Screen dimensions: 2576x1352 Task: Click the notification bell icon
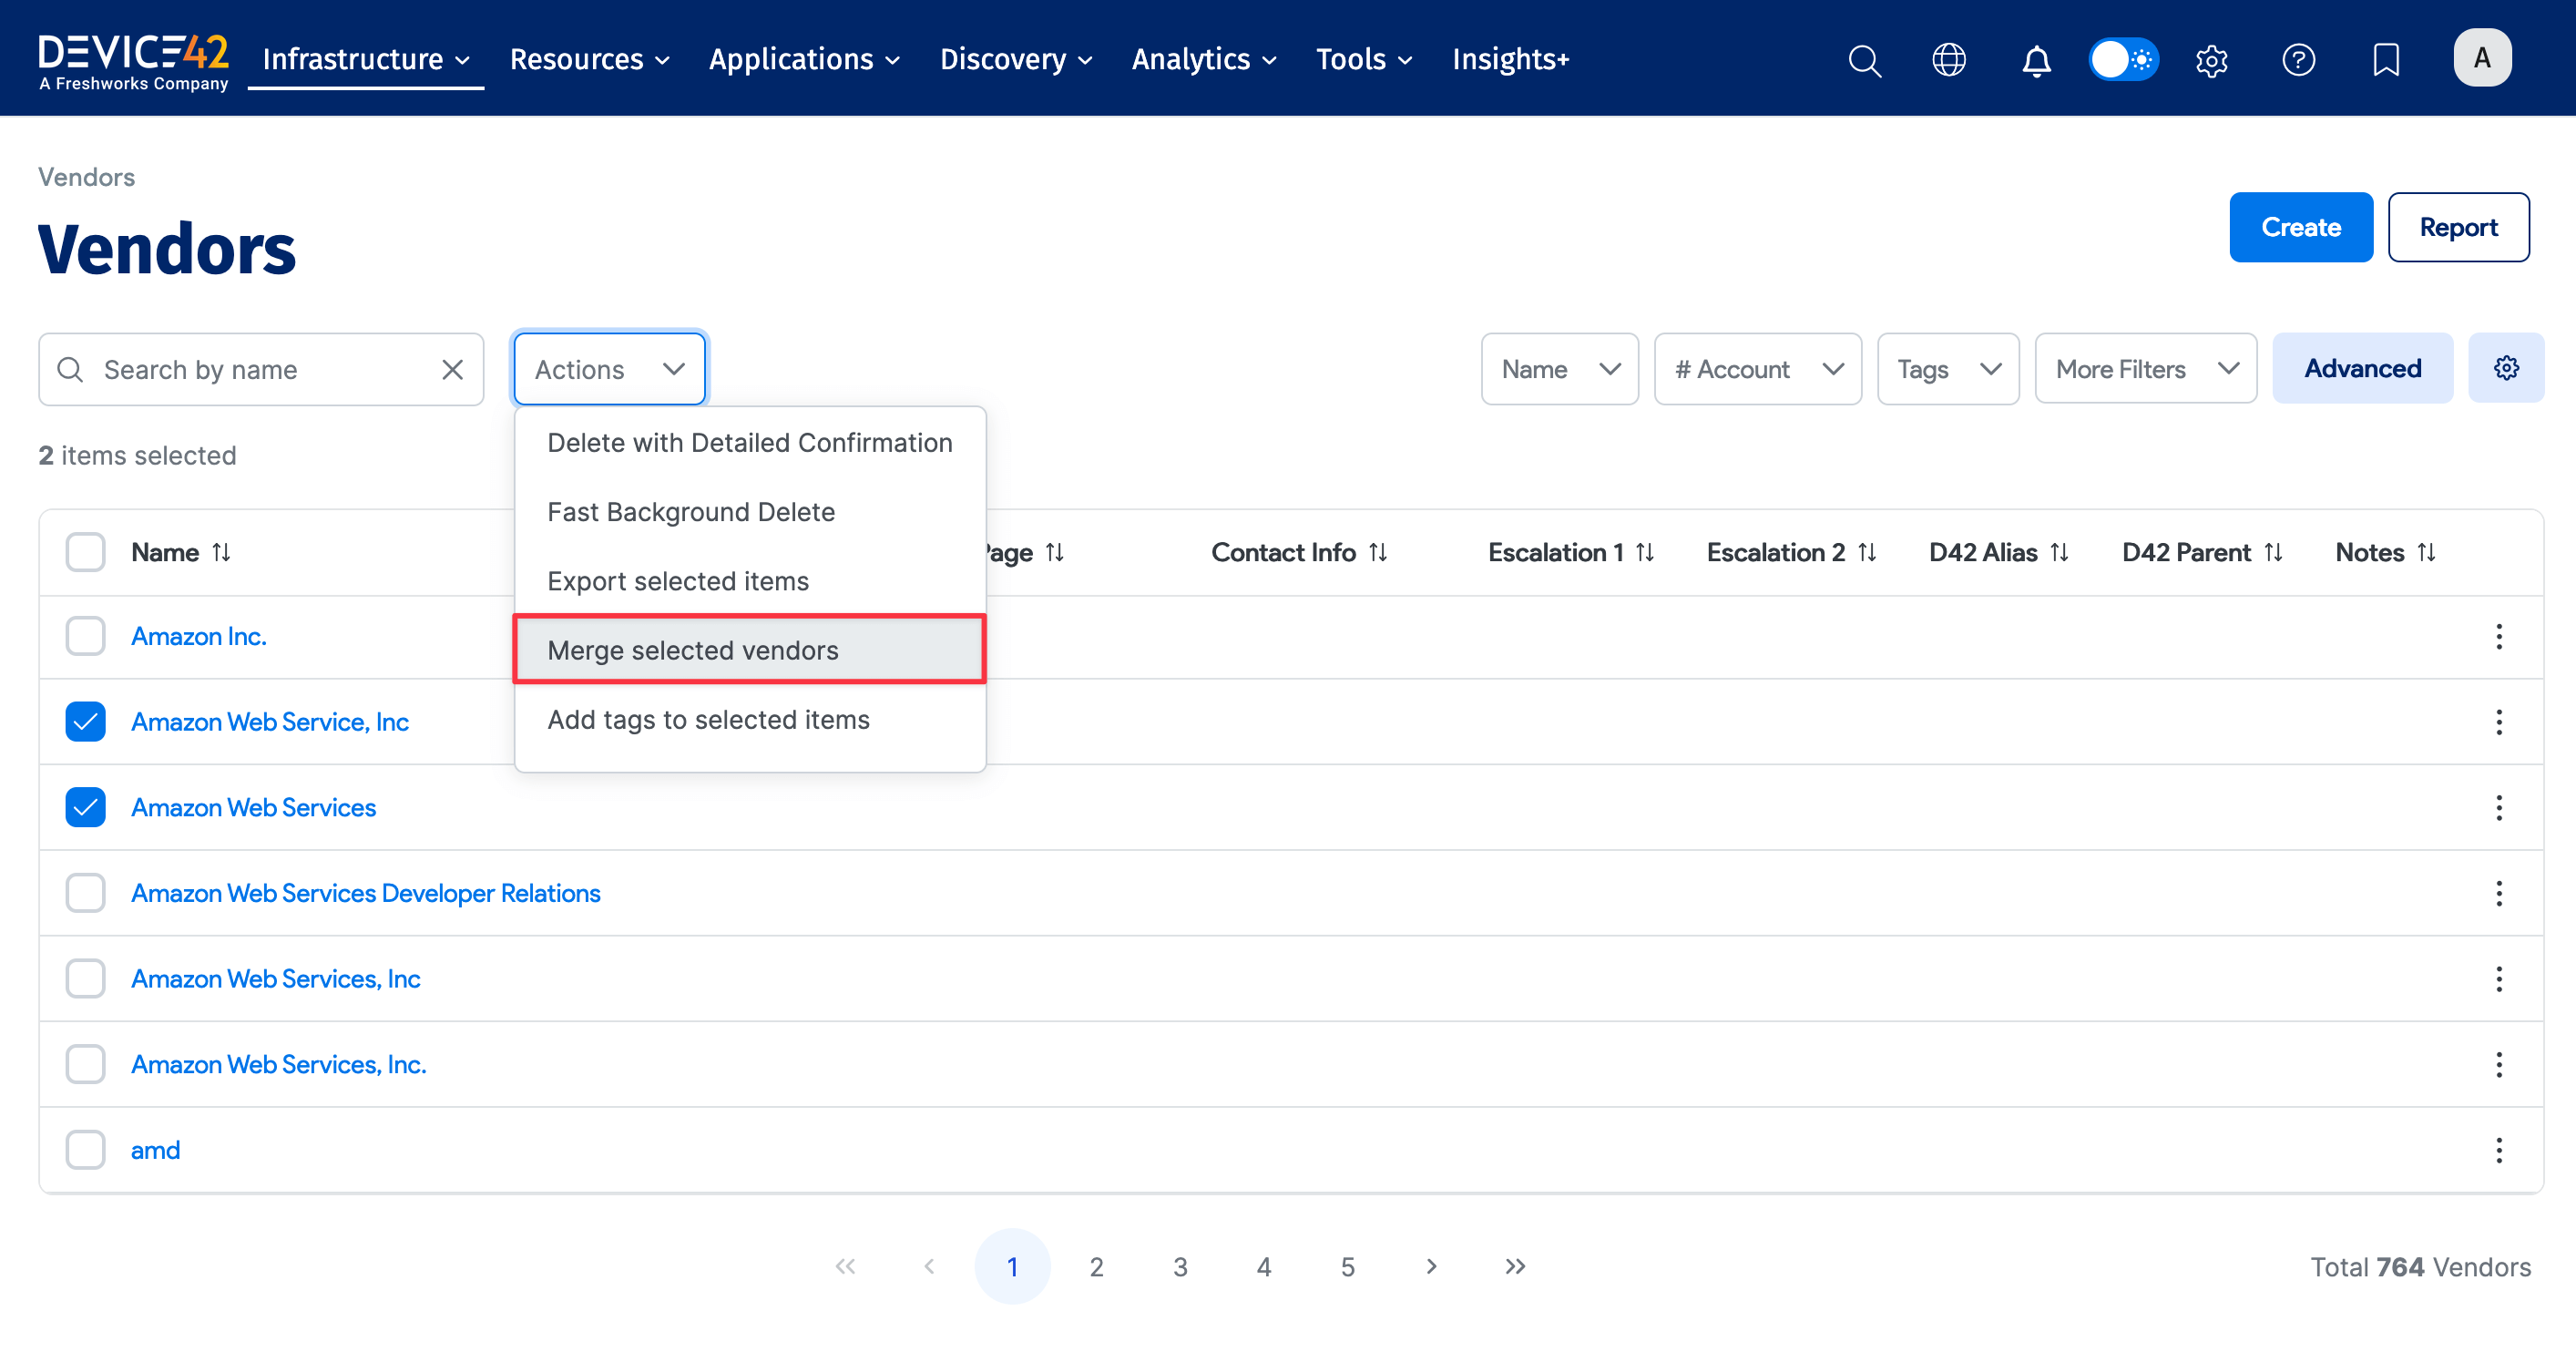pos(2036,59)
